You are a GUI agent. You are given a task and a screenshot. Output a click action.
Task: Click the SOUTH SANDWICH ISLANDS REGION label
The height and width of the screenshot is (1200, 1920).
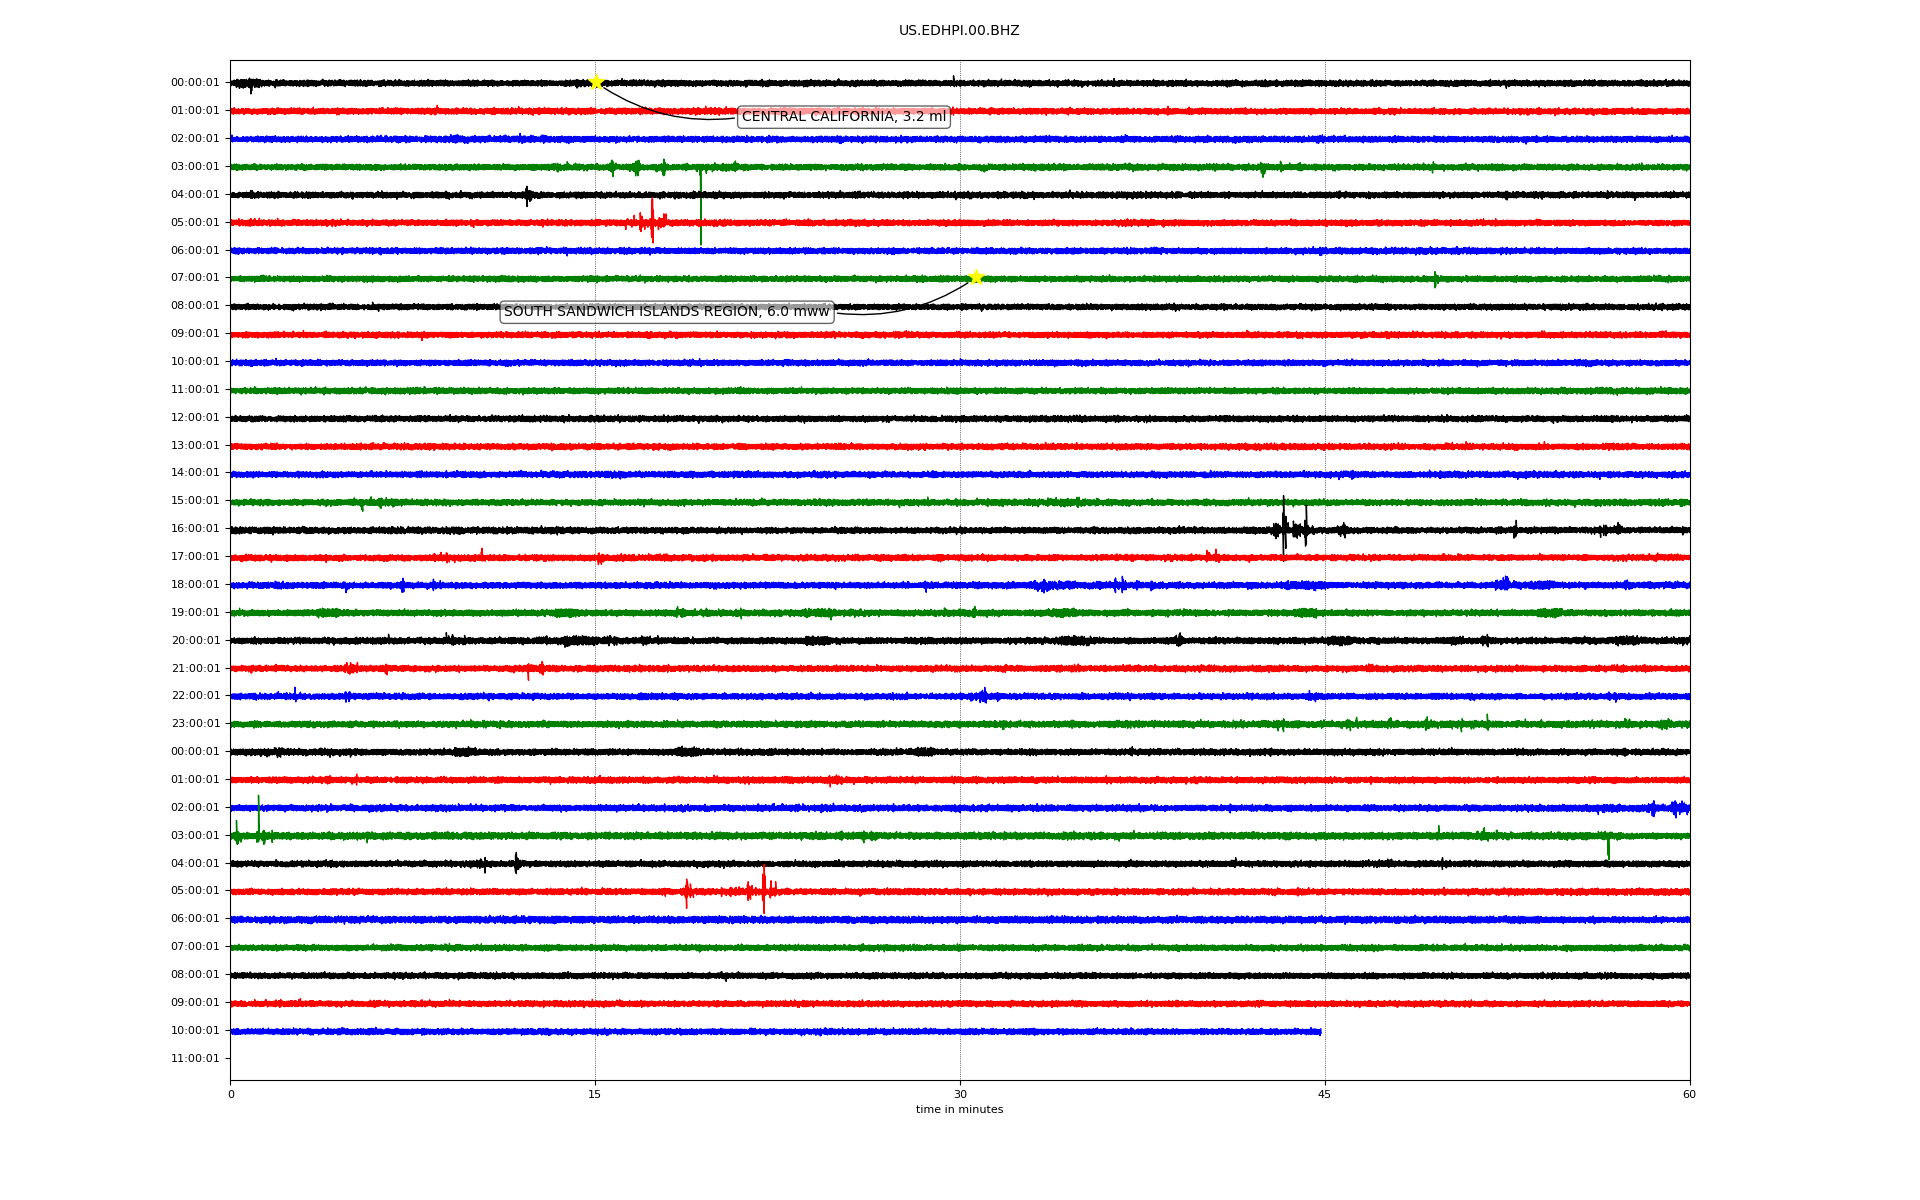[x=666, y=312]
